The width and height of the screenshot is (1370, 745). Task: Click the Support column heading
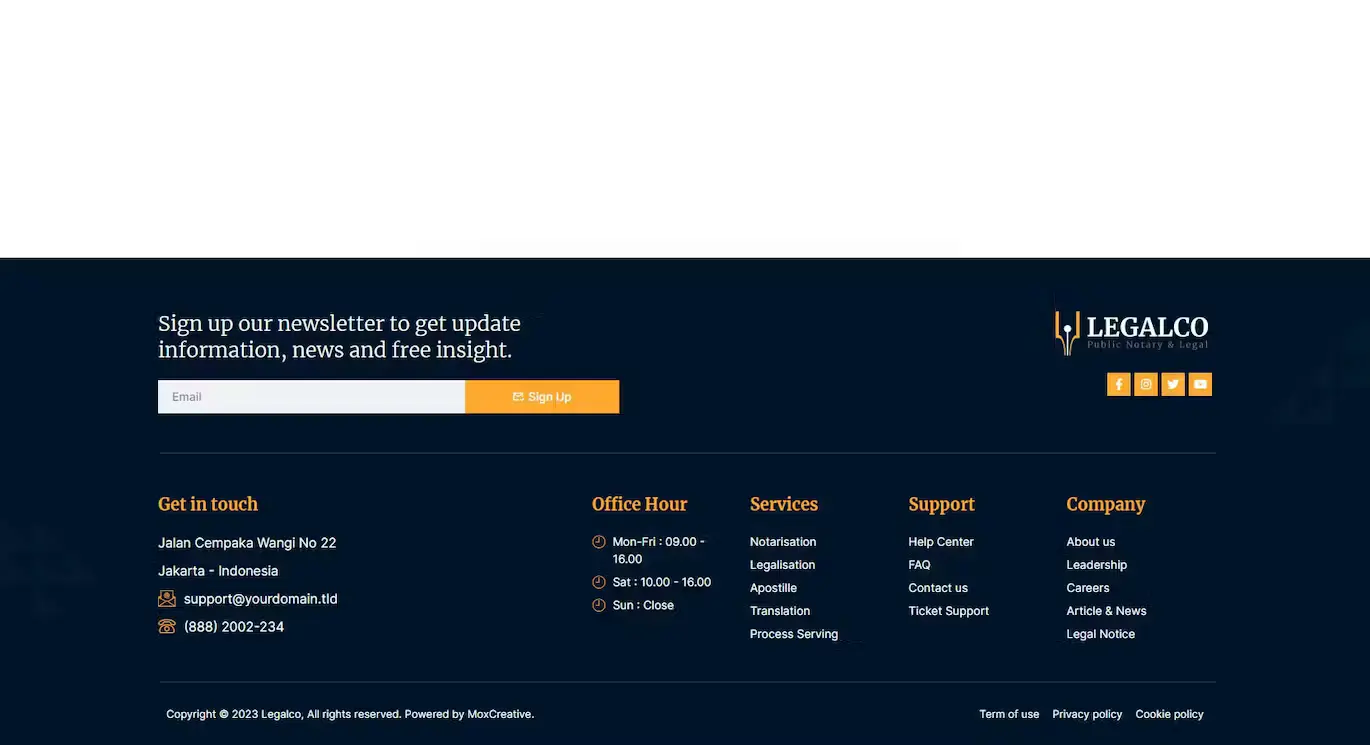941,505
